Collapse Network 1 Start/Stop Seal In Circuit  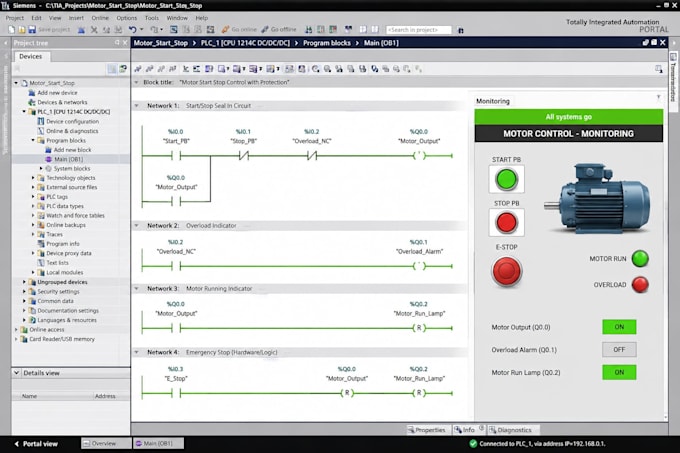pyautogui.click(x=137, y=105)
